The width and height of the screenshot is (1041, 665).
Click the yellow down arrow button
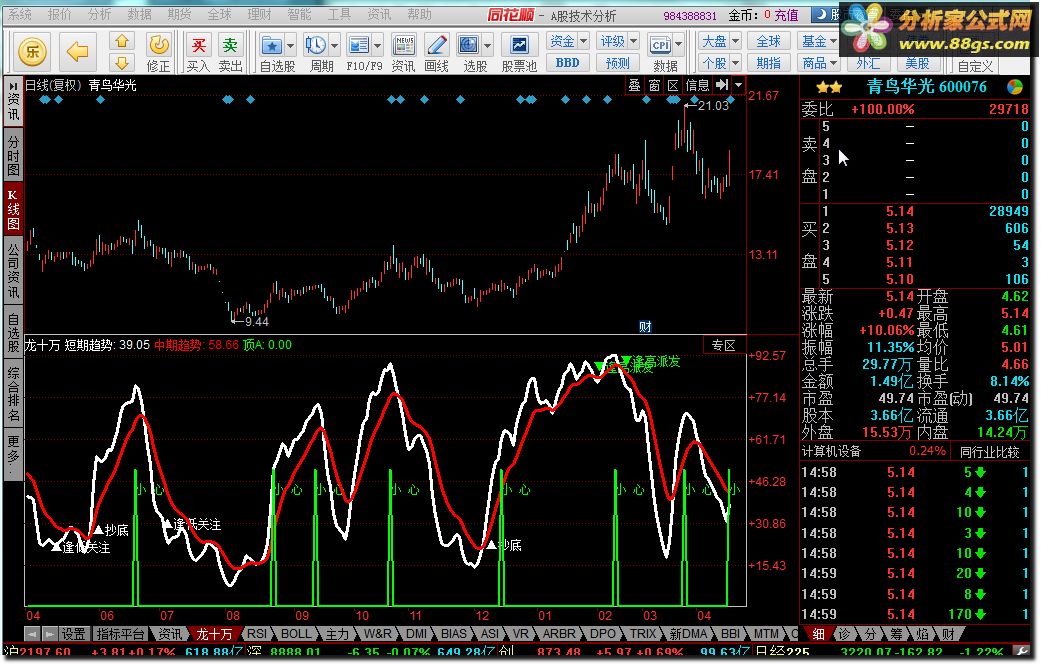pos(121,62)
